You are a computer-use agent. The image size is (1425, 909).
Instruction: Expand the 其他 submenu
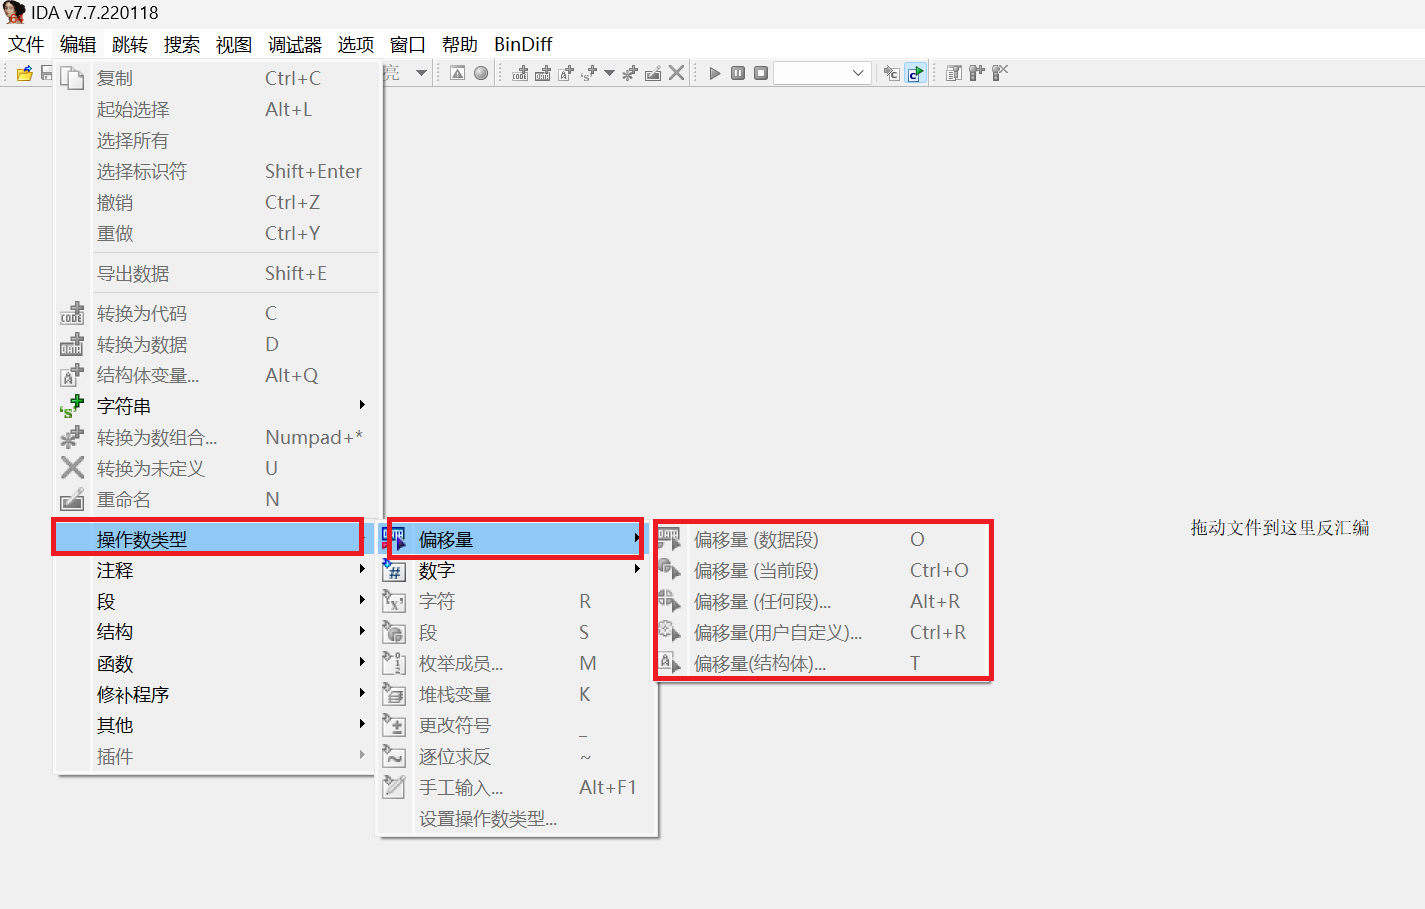coord(217,725)
